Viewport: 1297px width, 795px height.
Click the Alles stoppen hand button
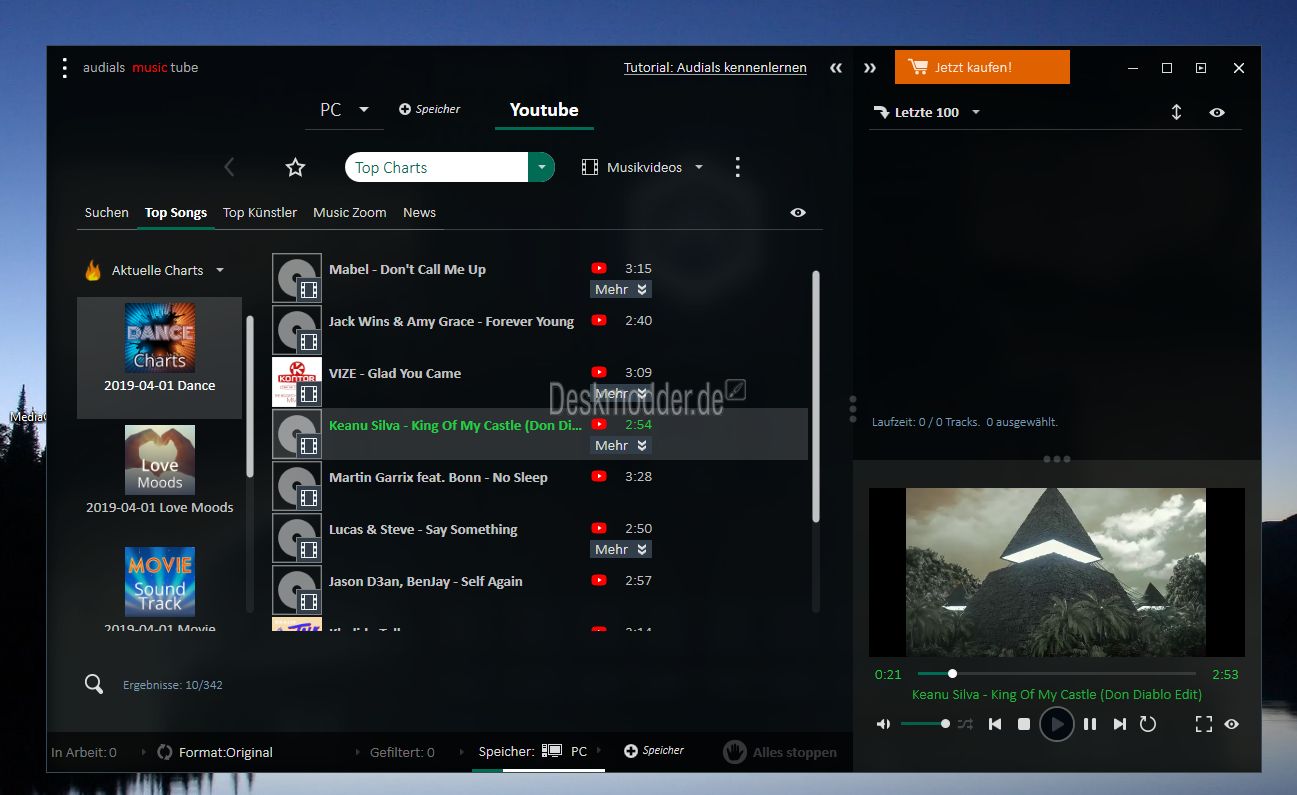click(x=780, y=752)
